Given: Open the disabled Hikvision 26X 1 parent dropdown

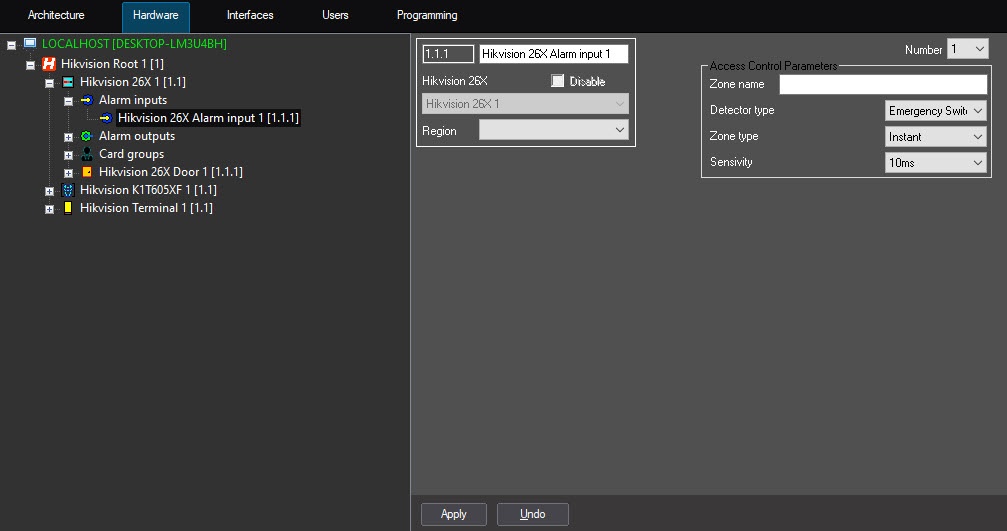Looking at the screenshot, I should coord(525,103).
